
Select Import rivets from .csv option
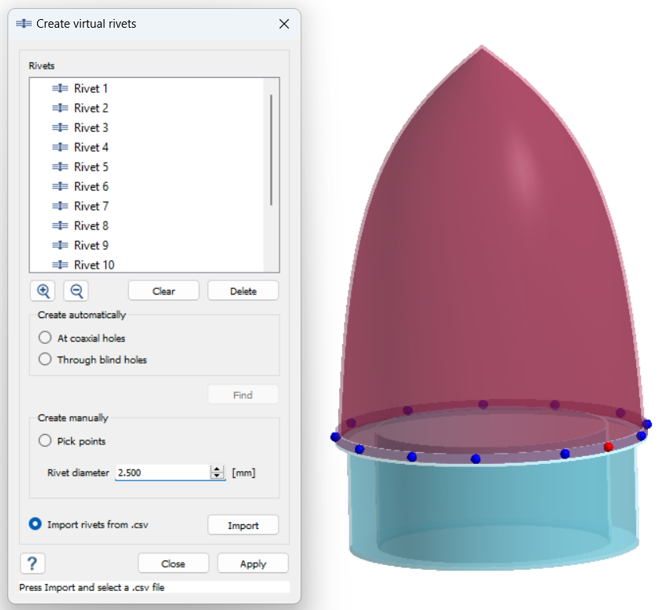click(36, 524)
